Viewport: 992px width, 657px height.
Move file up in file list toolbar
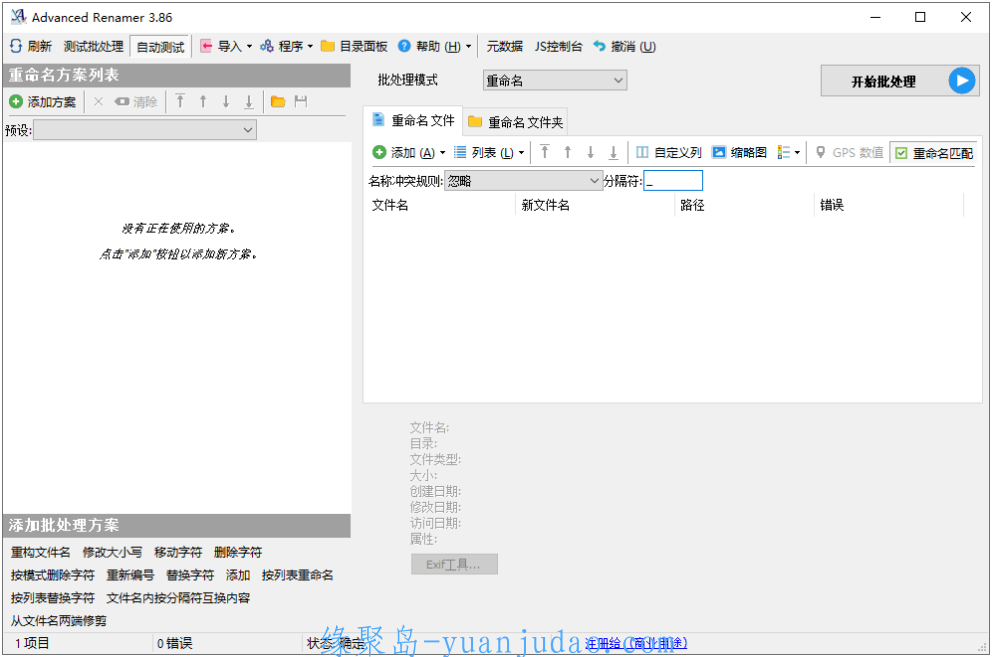pos(567,152)
